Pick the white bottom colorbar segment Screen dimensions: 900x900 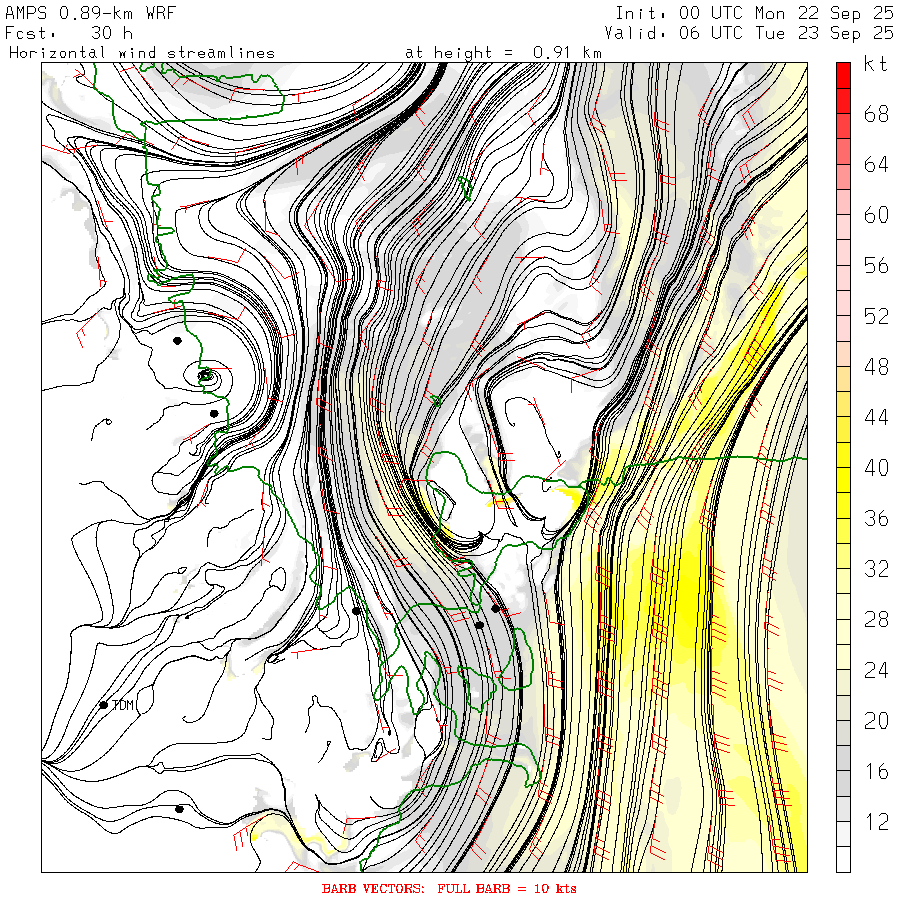pos(843,859)
